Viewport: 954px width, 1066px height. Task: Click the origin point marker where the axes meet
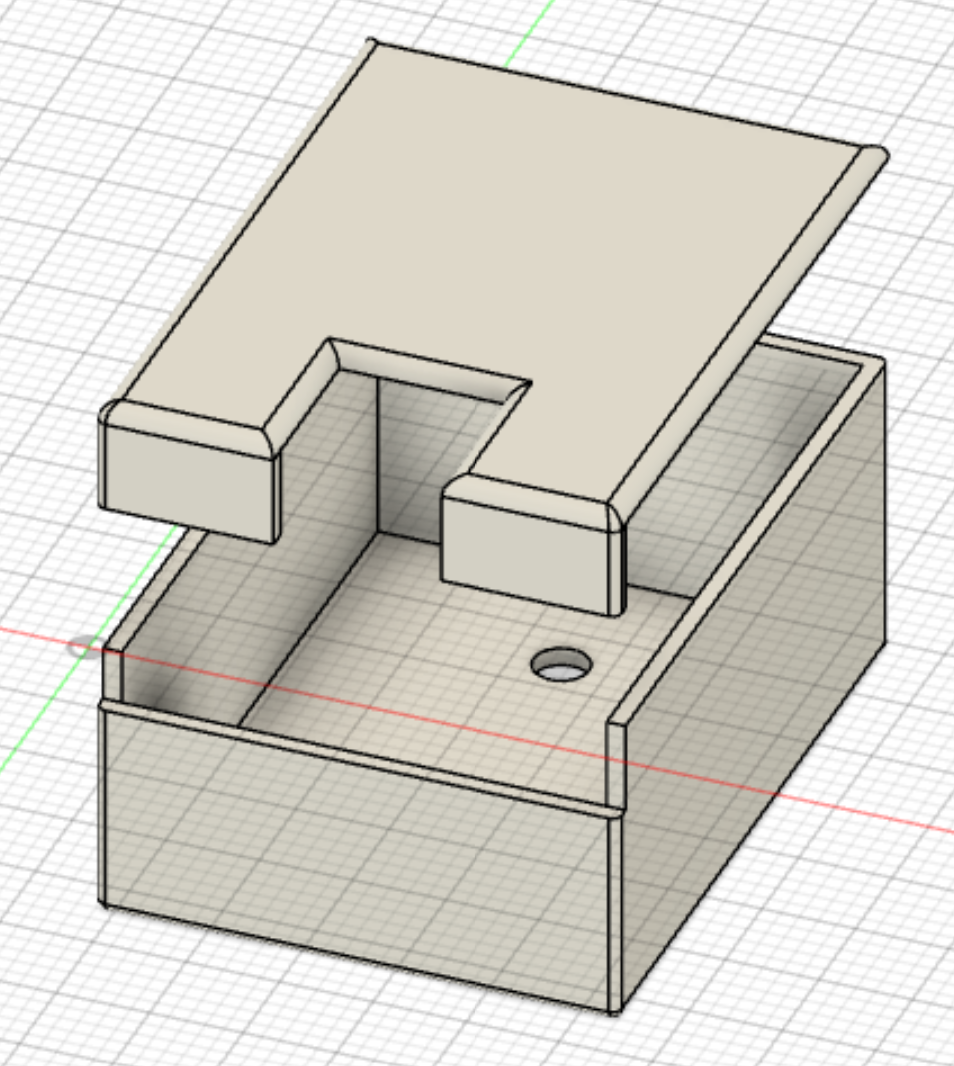pyautogui.click(x=85, y=647)
